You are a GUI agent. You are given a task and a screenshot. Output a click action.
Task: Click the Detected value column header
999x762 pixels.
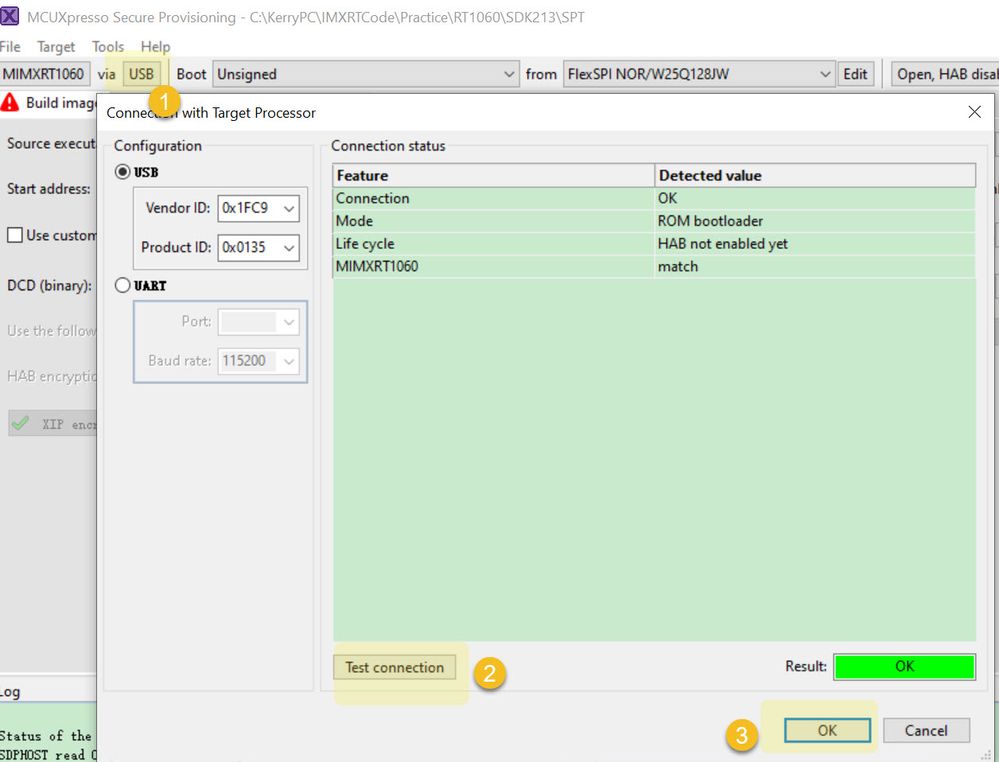[815, 175]
